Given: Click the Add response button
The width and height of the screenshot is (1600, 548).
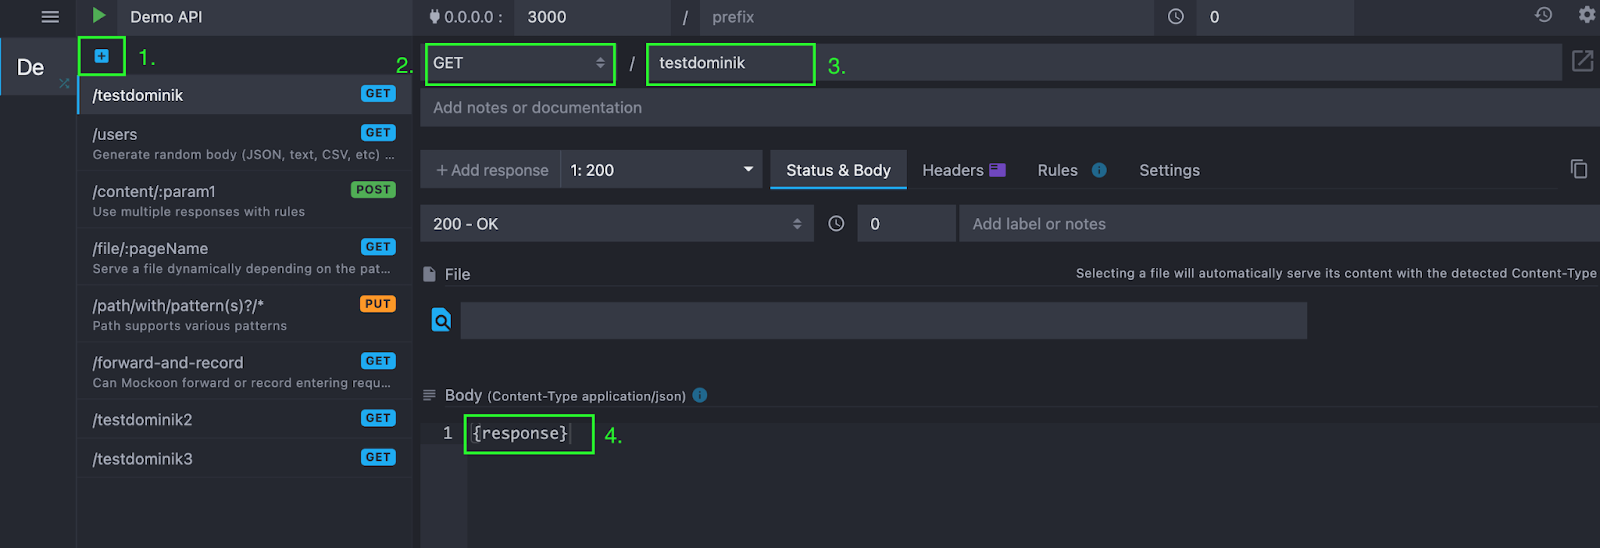Looking at the screenshot, I should pyautogui.click(x=492, y=170).
